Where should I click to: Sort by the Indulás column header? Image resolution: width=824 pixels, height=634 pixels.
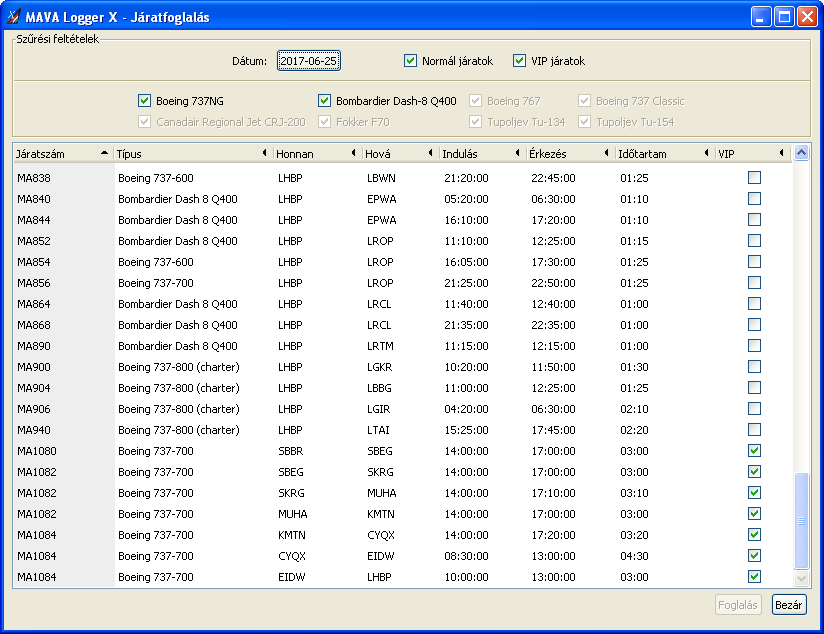481,154
